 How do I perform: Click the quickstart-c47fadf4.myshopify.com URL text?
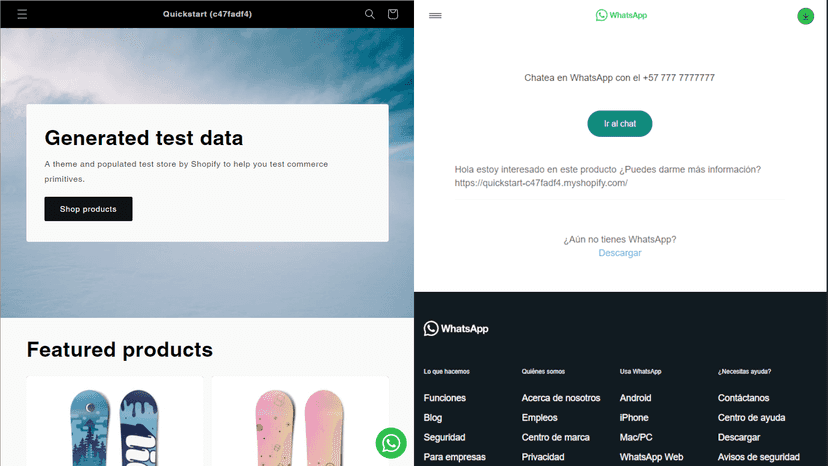[541, 183]
